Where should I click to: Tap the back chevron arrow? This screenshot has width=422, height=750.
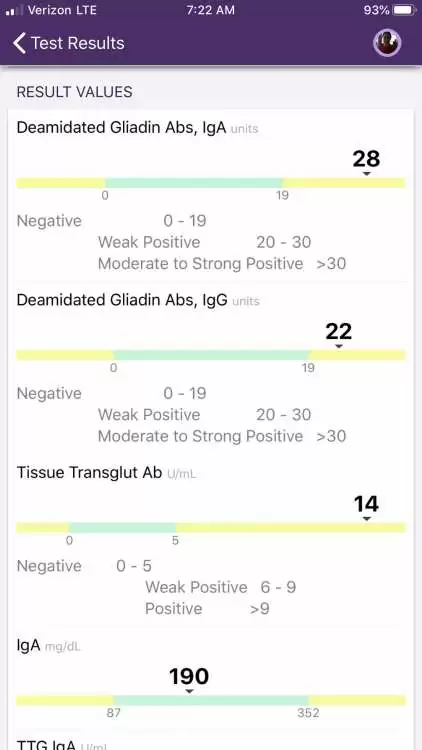click(19, 43)
